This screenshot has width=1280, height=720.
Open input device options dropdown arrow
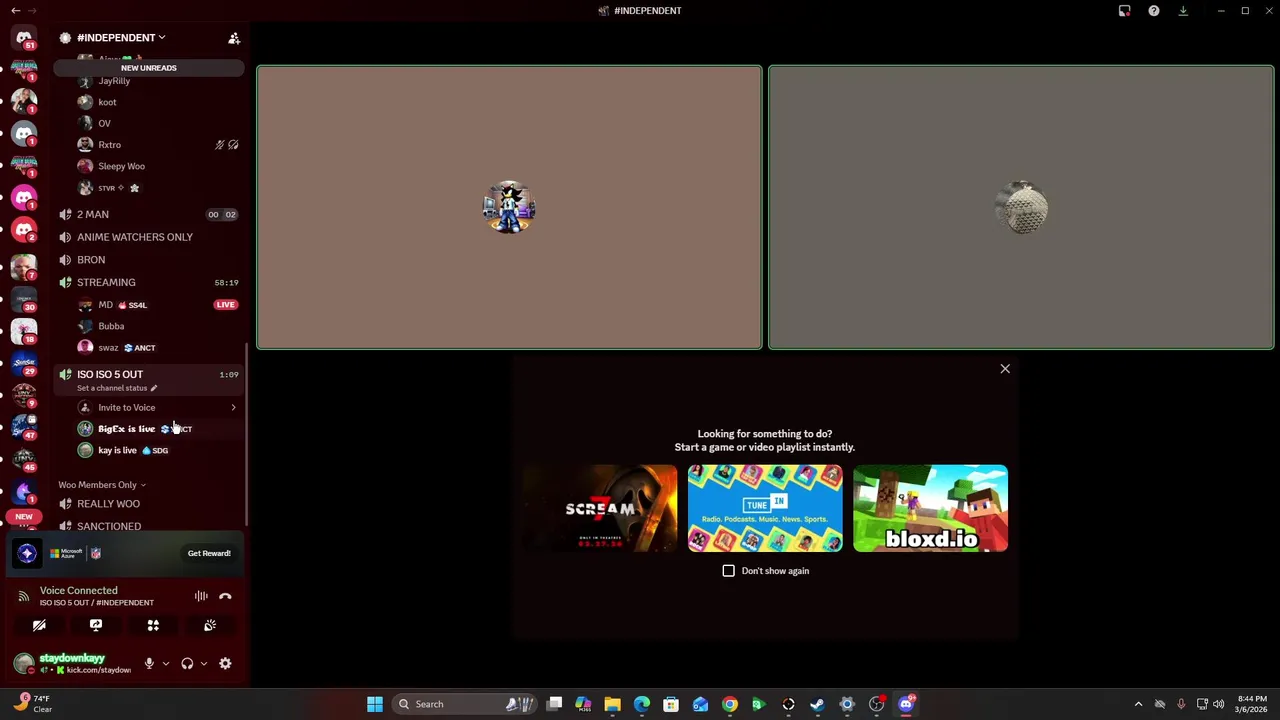tap(166, 664)
